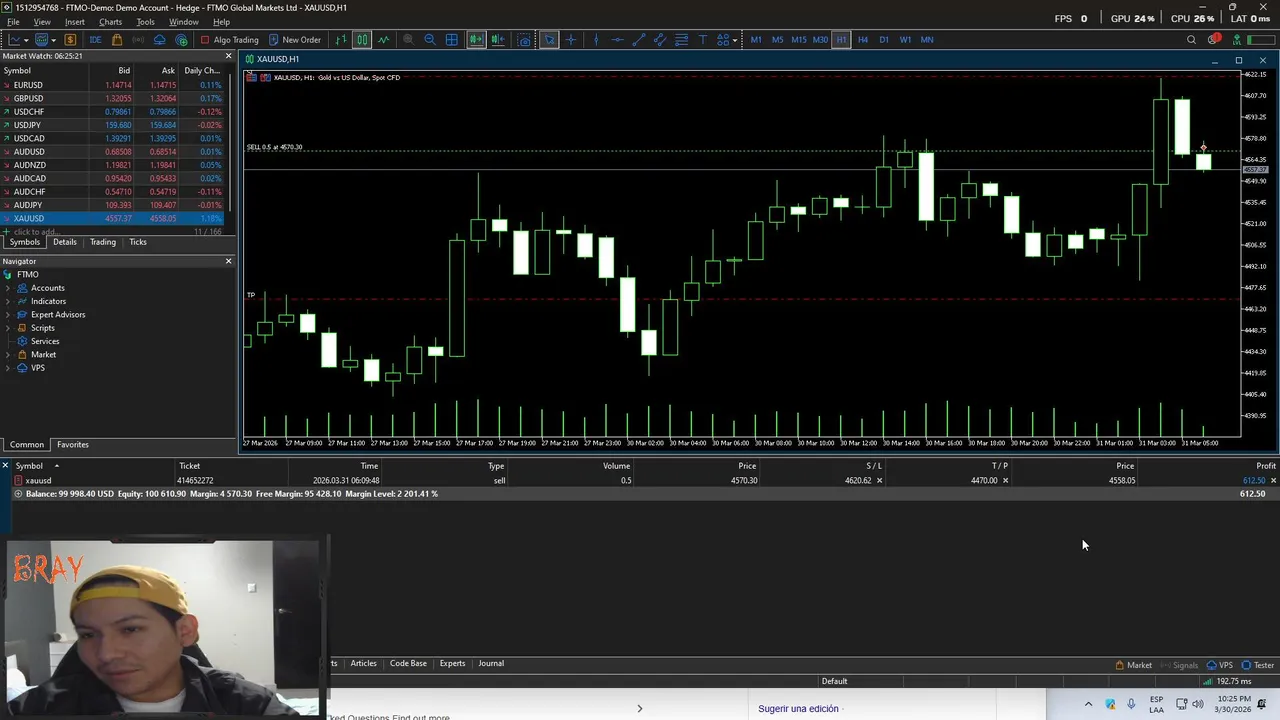Select the crosshair tool
The image size is (1280, 720).
(x=571, y=40)
